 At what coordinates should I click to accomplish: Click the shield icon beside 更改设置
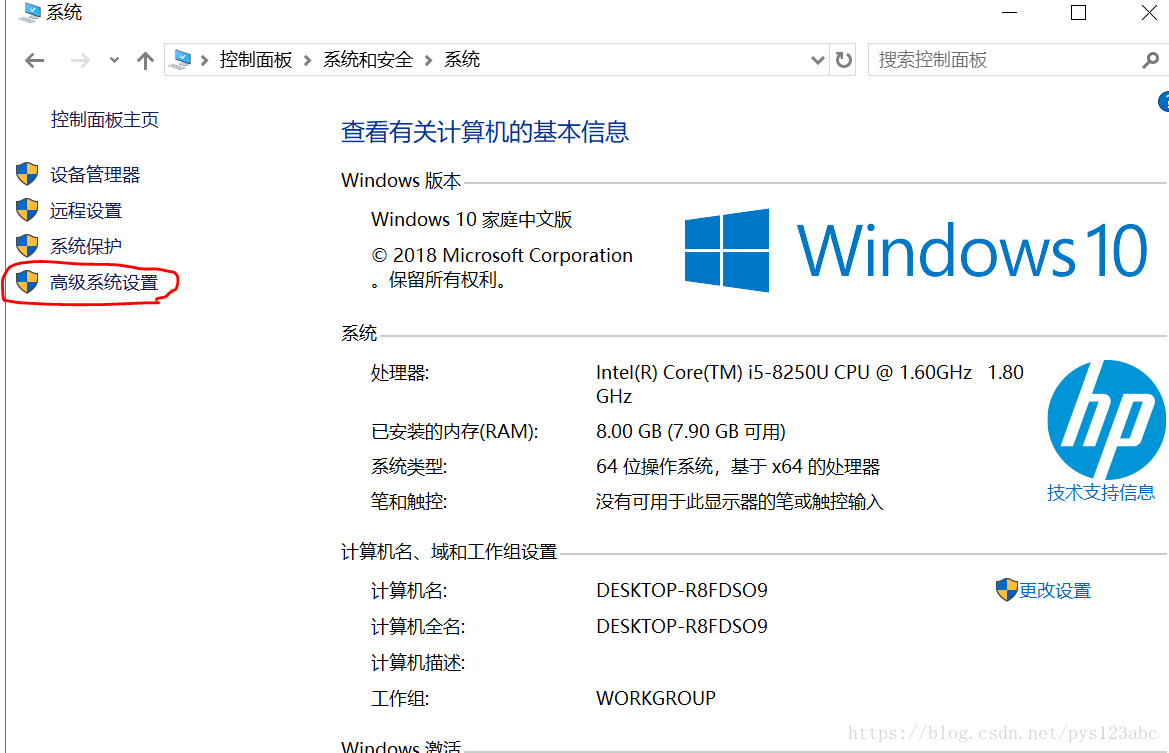1006,590
